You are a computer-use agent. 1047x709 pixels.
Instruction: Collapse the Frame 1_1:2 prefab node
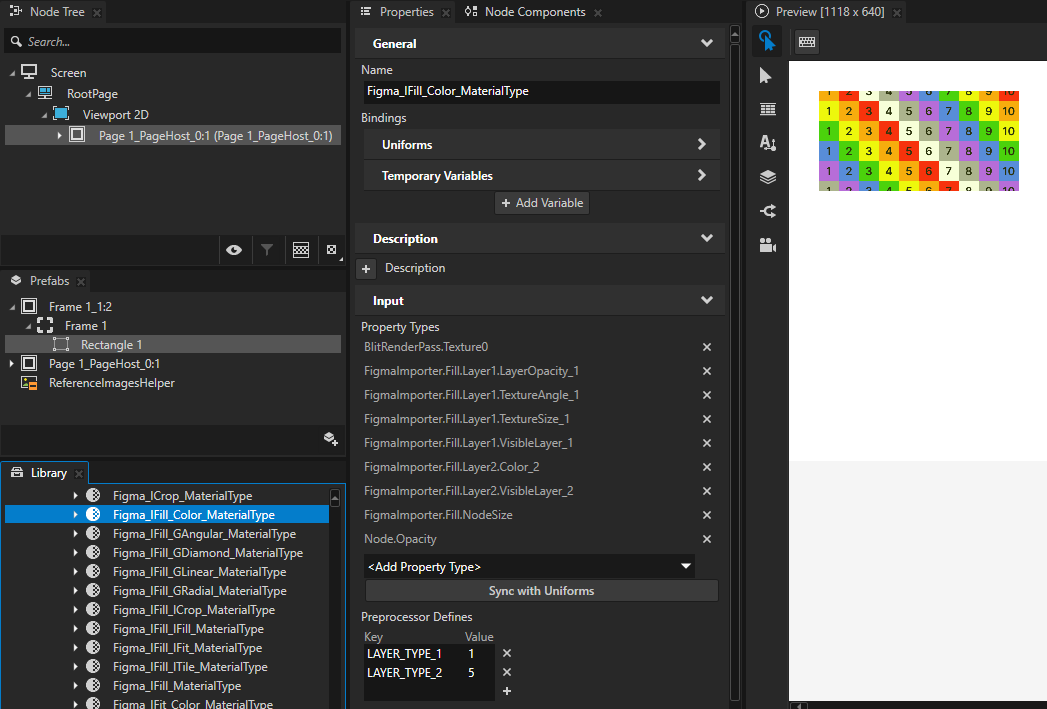pyautogui.click(x=11, y=306)
